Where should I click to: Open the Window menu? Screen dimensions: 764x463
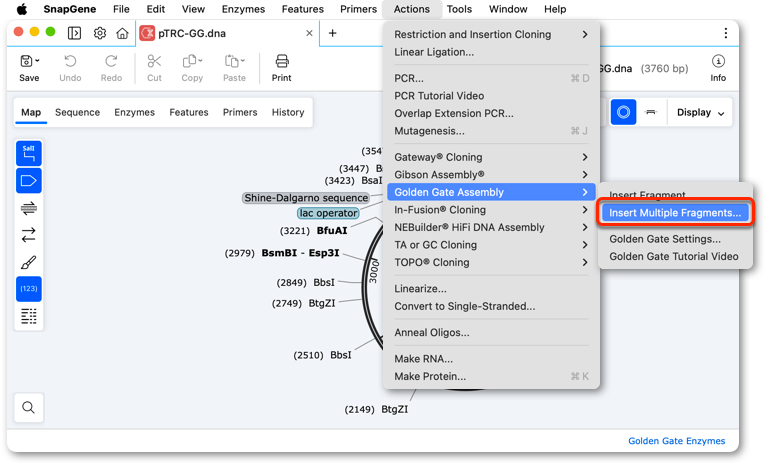pyautogui.click(x=508, y=9)
